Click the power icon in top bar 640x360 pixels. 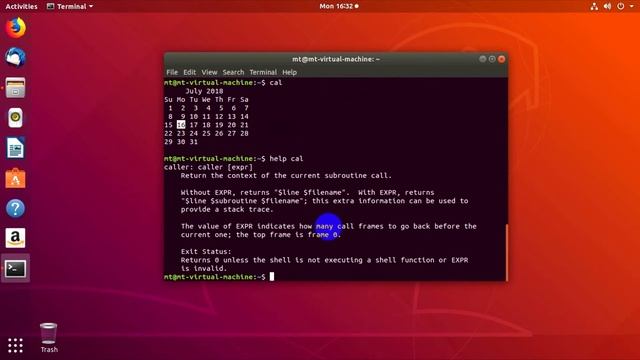point(620,6)
